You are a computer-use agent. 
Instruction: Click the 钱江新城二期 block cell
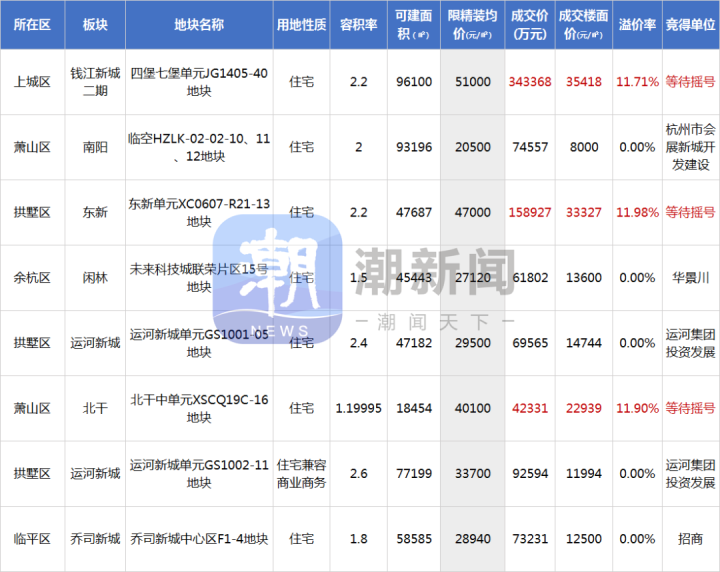click(x=95, y=81)
